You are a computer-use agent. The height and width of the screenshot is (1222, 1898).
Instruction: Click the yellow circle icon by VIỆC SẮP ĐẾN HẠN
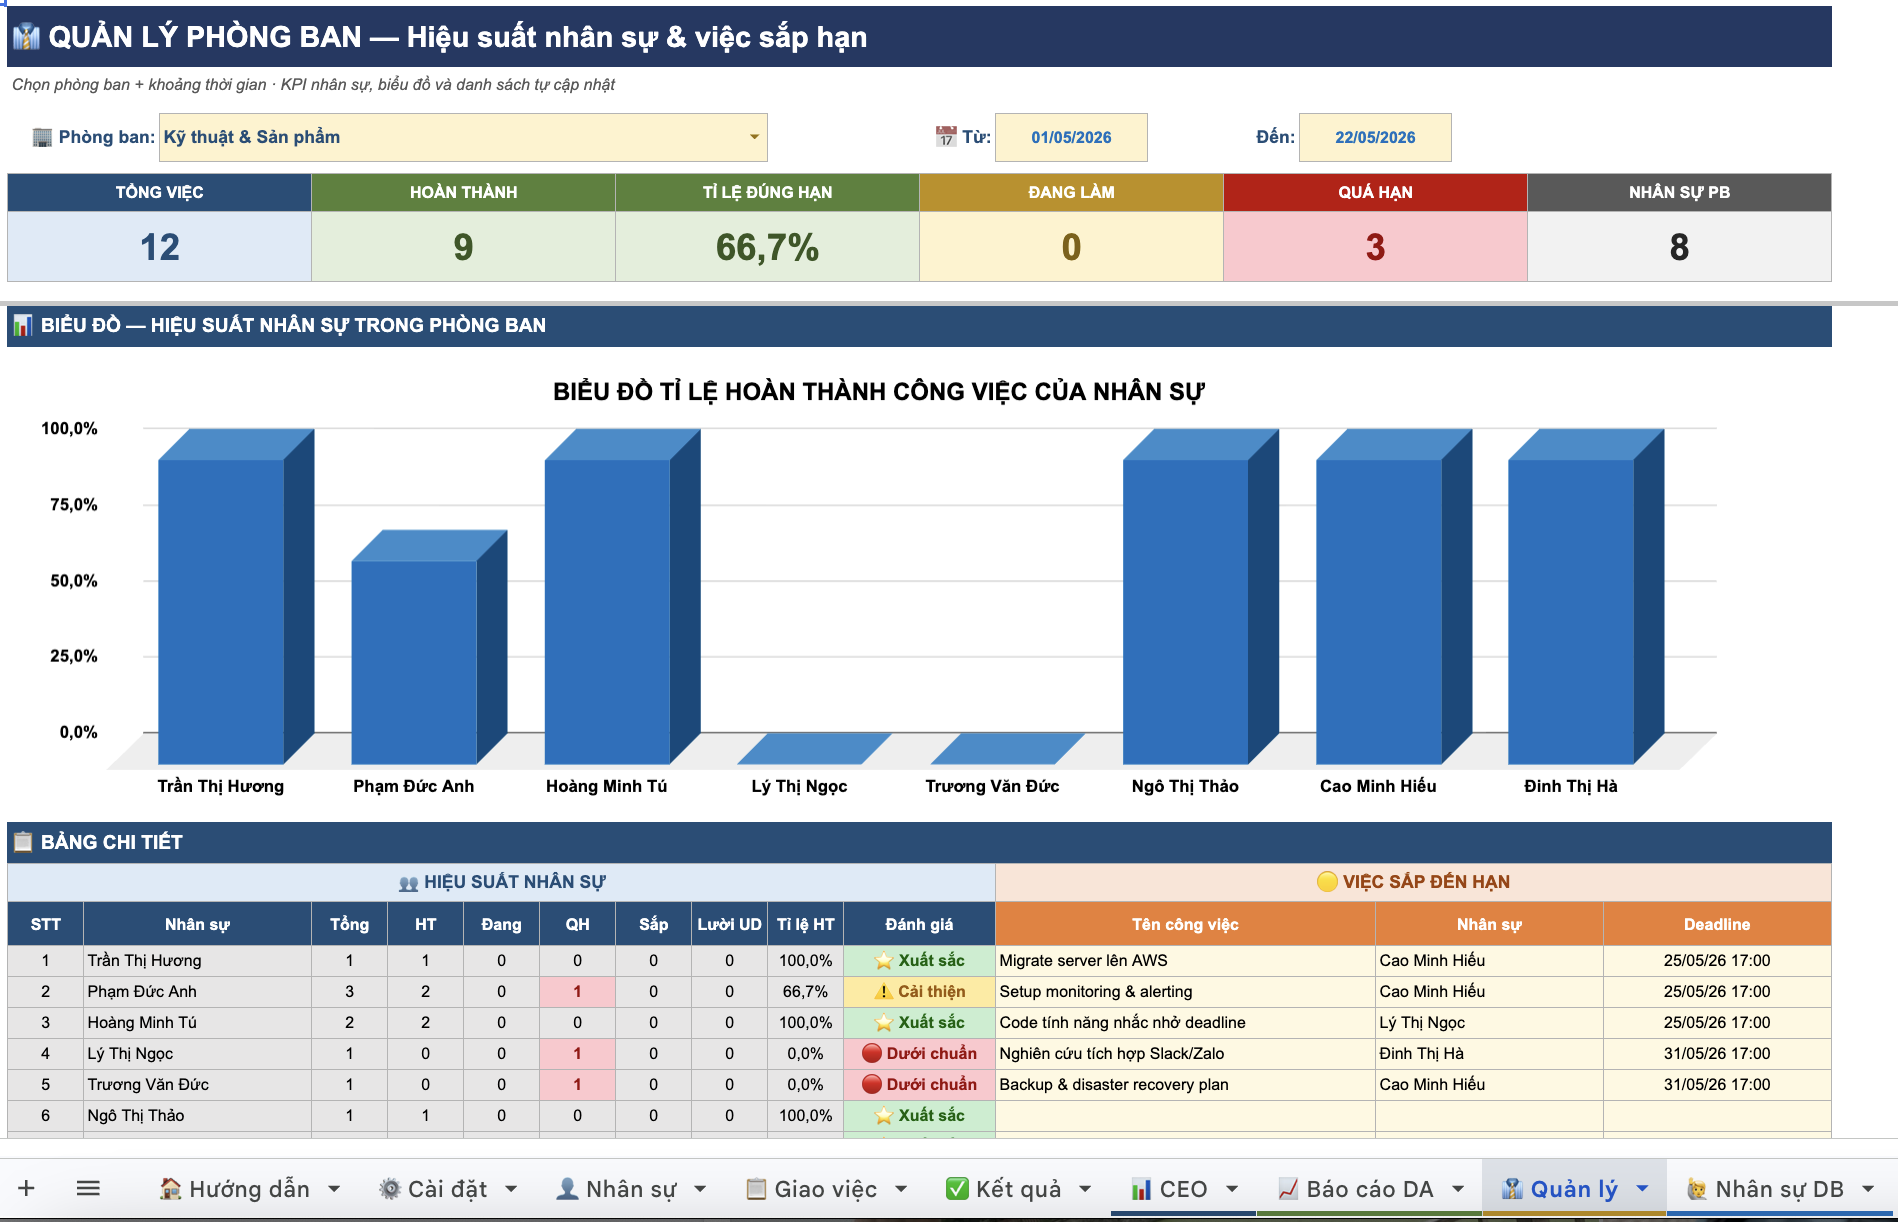point(1327,881)
